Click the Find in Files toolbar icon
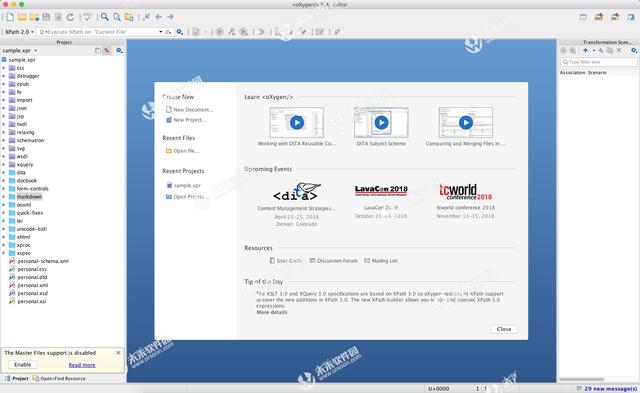 point(117,17)
